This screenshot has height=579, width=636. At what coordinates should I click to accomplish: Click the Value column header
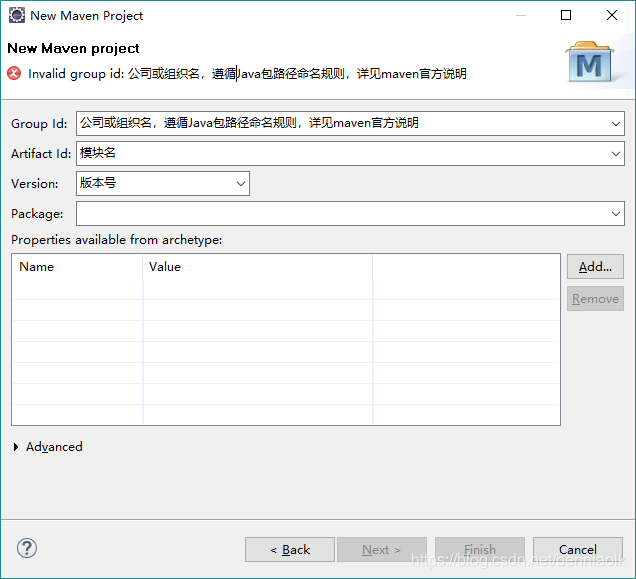258,267
